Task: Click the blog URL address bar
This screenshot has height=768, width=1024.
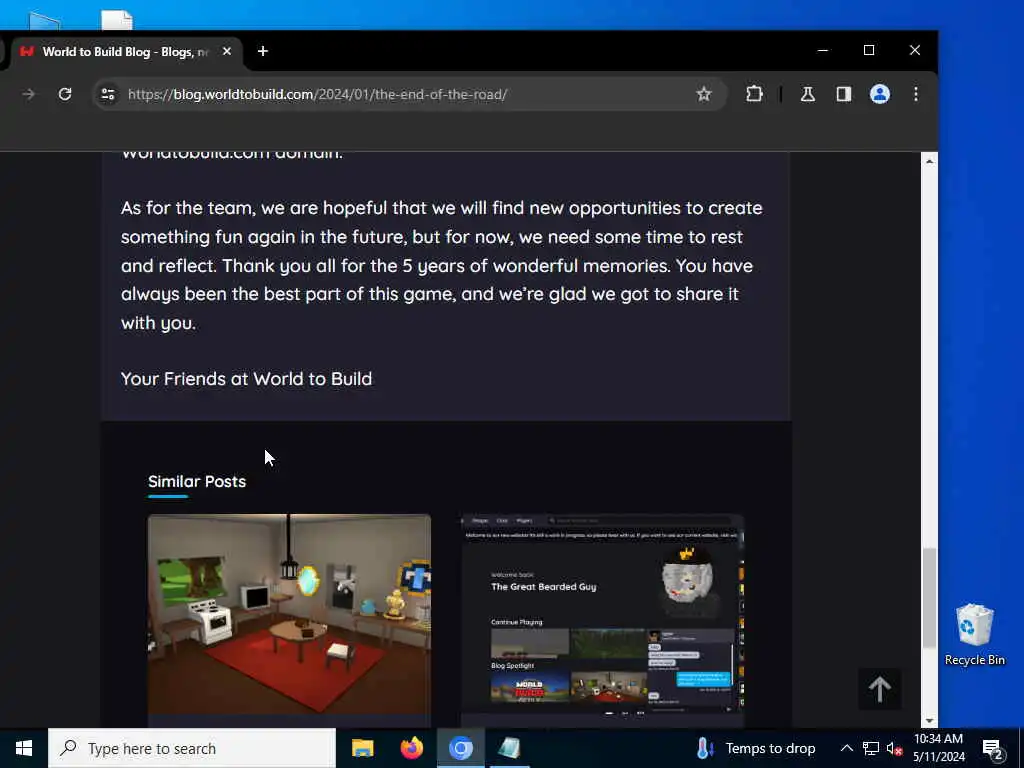Action: tap(411, 94)
